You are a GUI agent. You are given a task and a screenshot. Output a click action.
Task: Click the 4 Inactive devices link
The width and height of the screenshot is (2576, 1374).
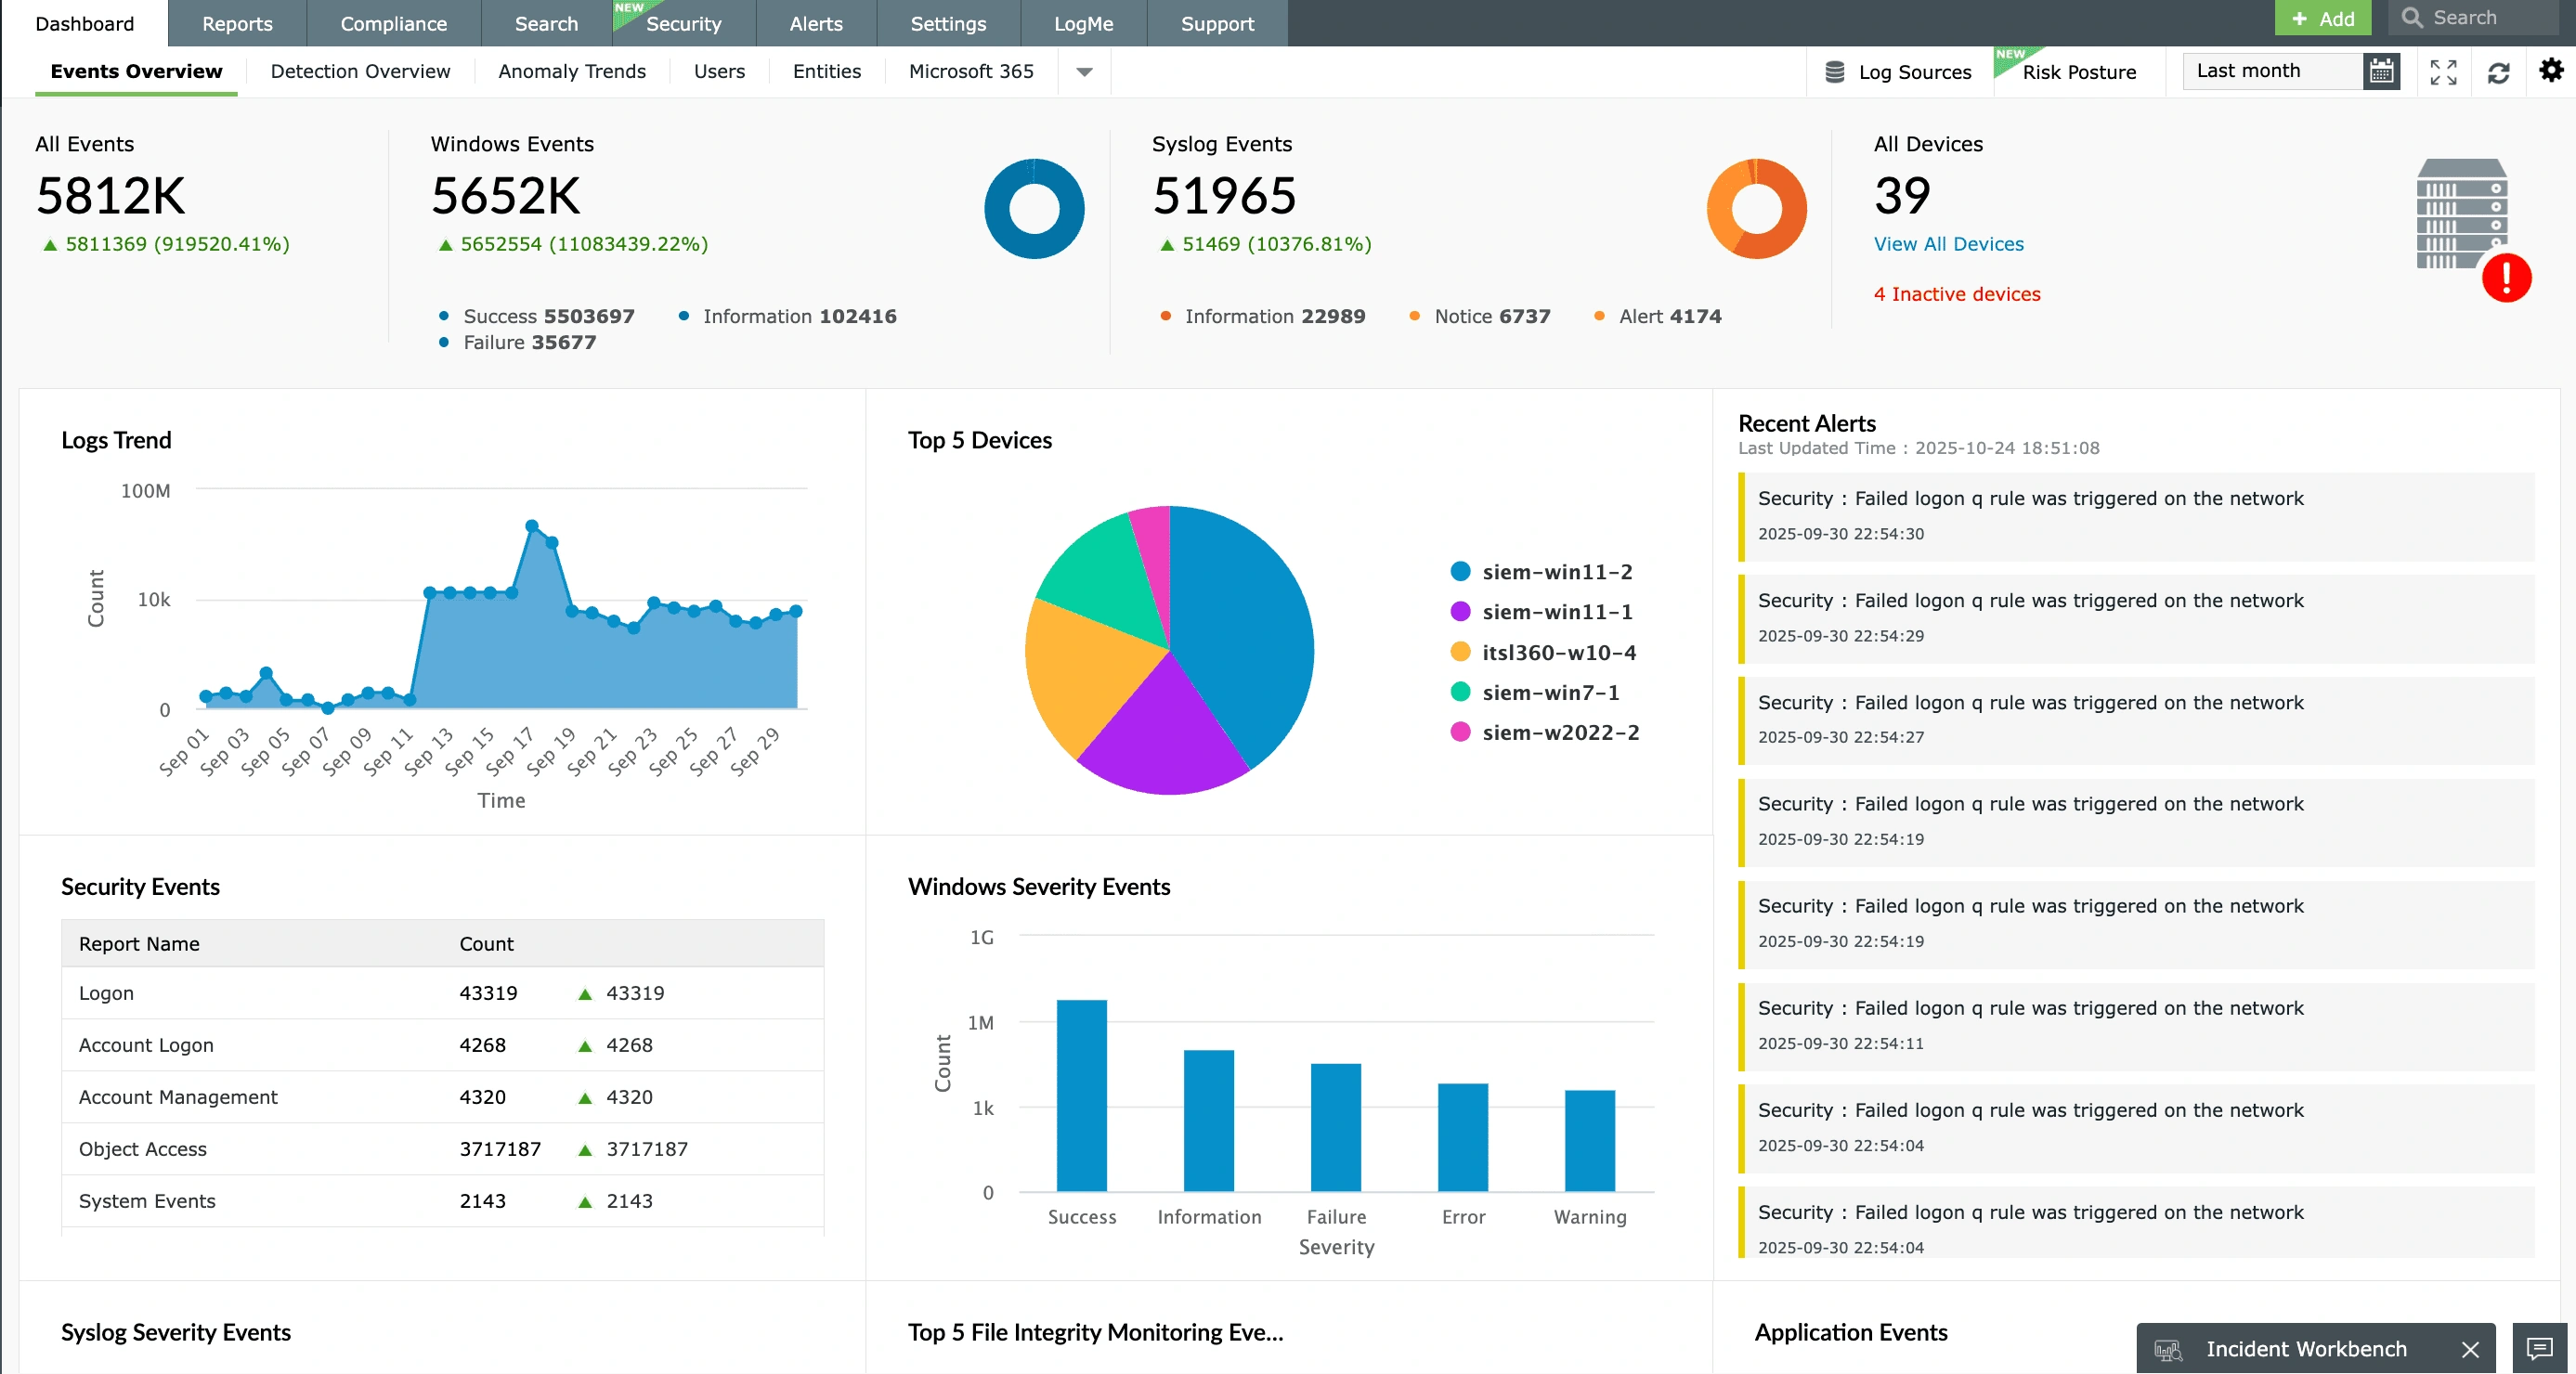point(1956,293)
